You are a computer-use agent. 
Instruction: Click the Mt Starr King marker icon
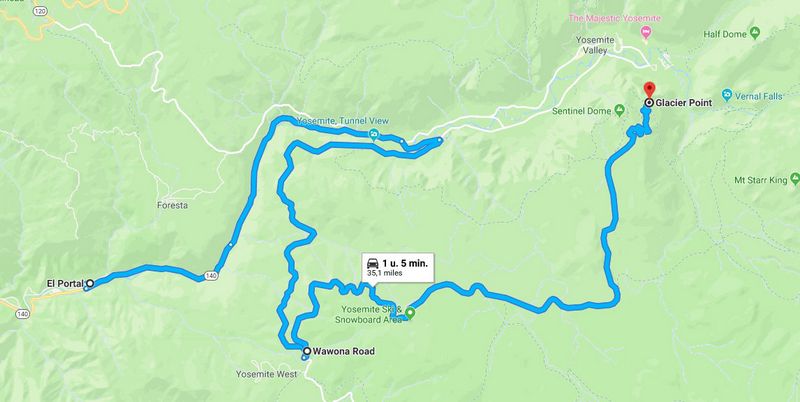tap(795, 179)
